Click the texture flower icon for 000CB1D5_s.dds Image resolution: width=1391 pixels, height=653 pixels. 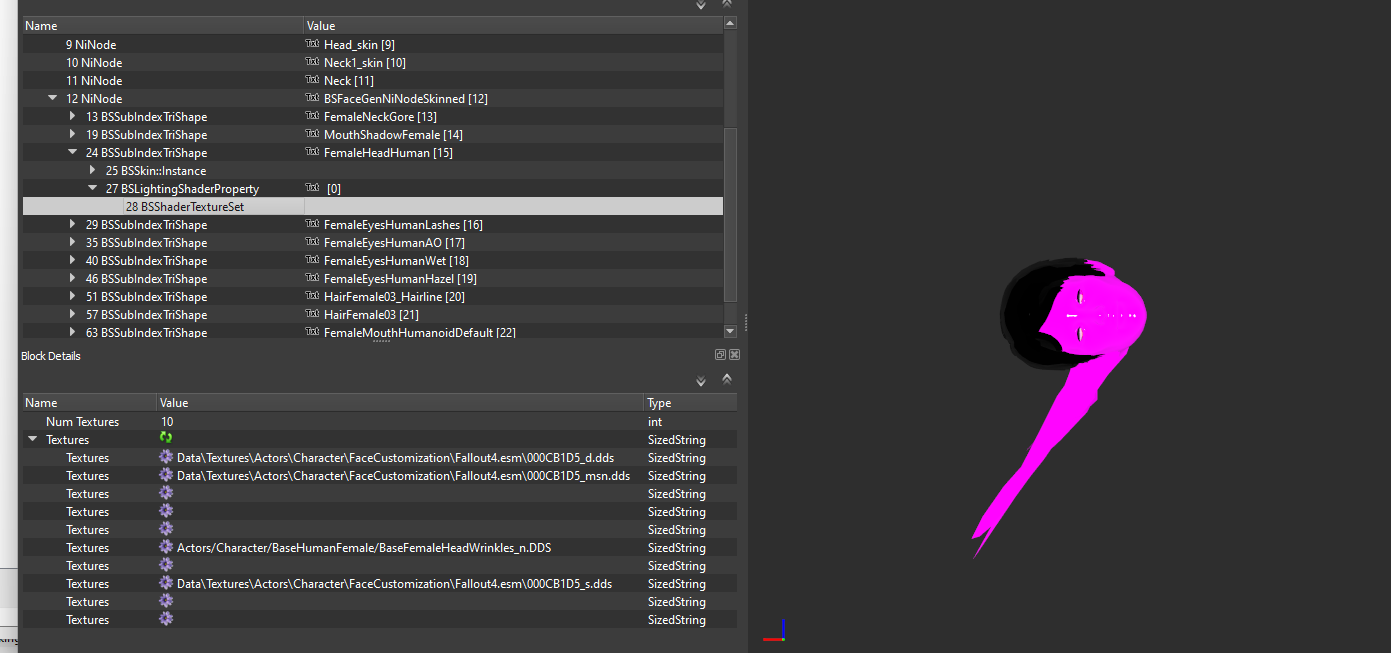(166, 583)
